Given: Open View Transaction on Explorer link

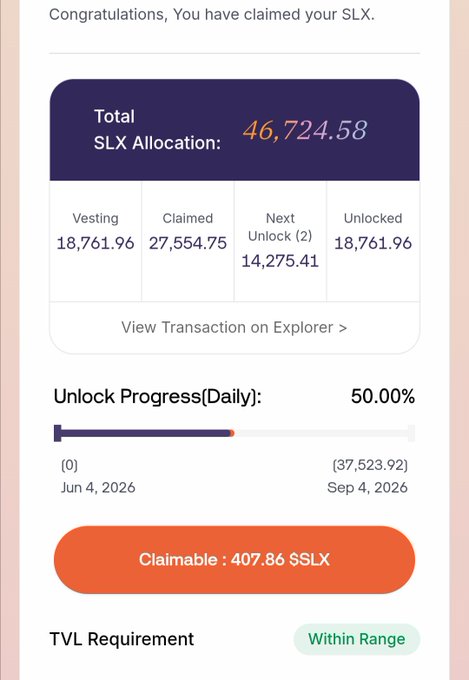Looking at the screenshot, I should 234,327.
